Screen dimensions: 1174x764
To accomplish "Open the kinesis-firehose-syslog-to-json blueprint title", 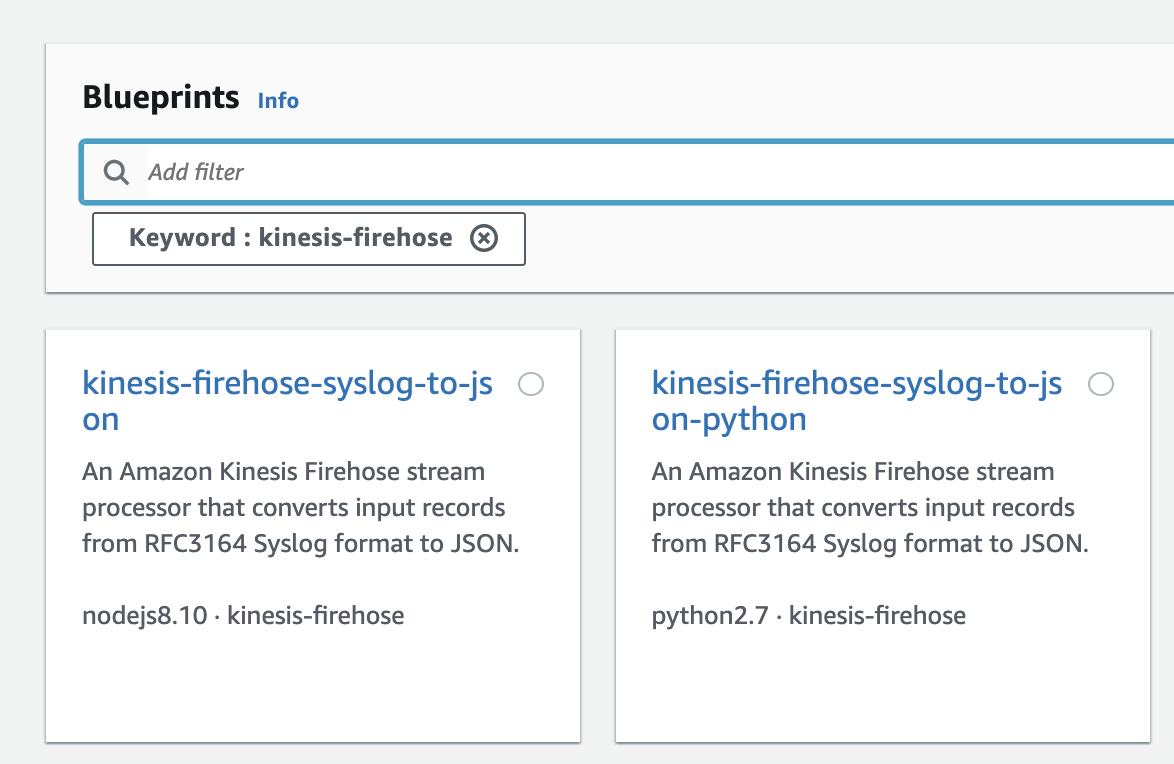I will click(287, 384).
